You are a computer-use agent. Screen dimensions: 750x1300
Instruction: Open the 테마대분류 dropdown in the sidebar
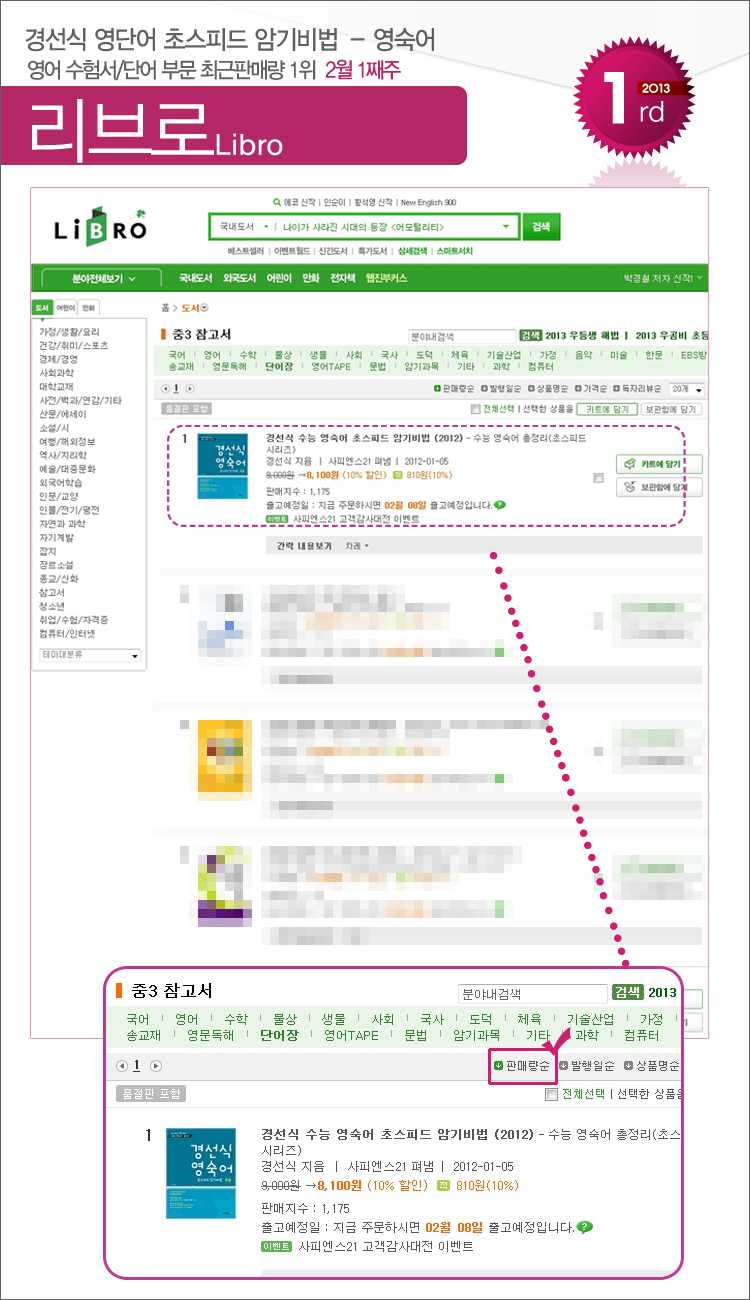88,656
